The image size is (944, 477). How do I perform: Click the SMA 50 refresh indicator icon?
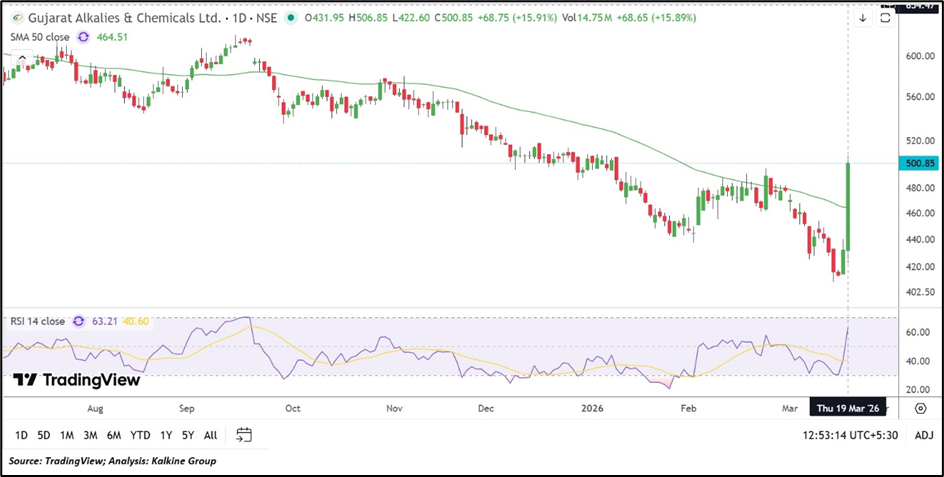click(x=83, y=36)
